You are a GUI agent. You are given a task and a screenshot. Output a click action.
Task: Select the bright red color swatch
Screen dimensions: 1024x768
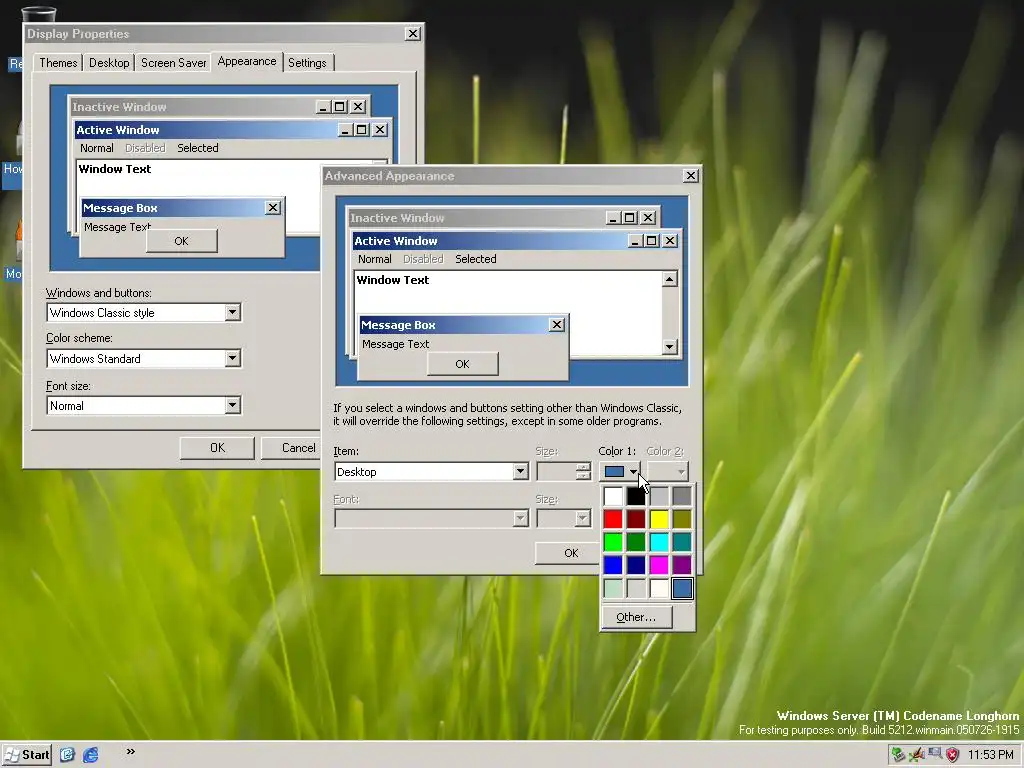pyautogui.click(x=613, y=519)
